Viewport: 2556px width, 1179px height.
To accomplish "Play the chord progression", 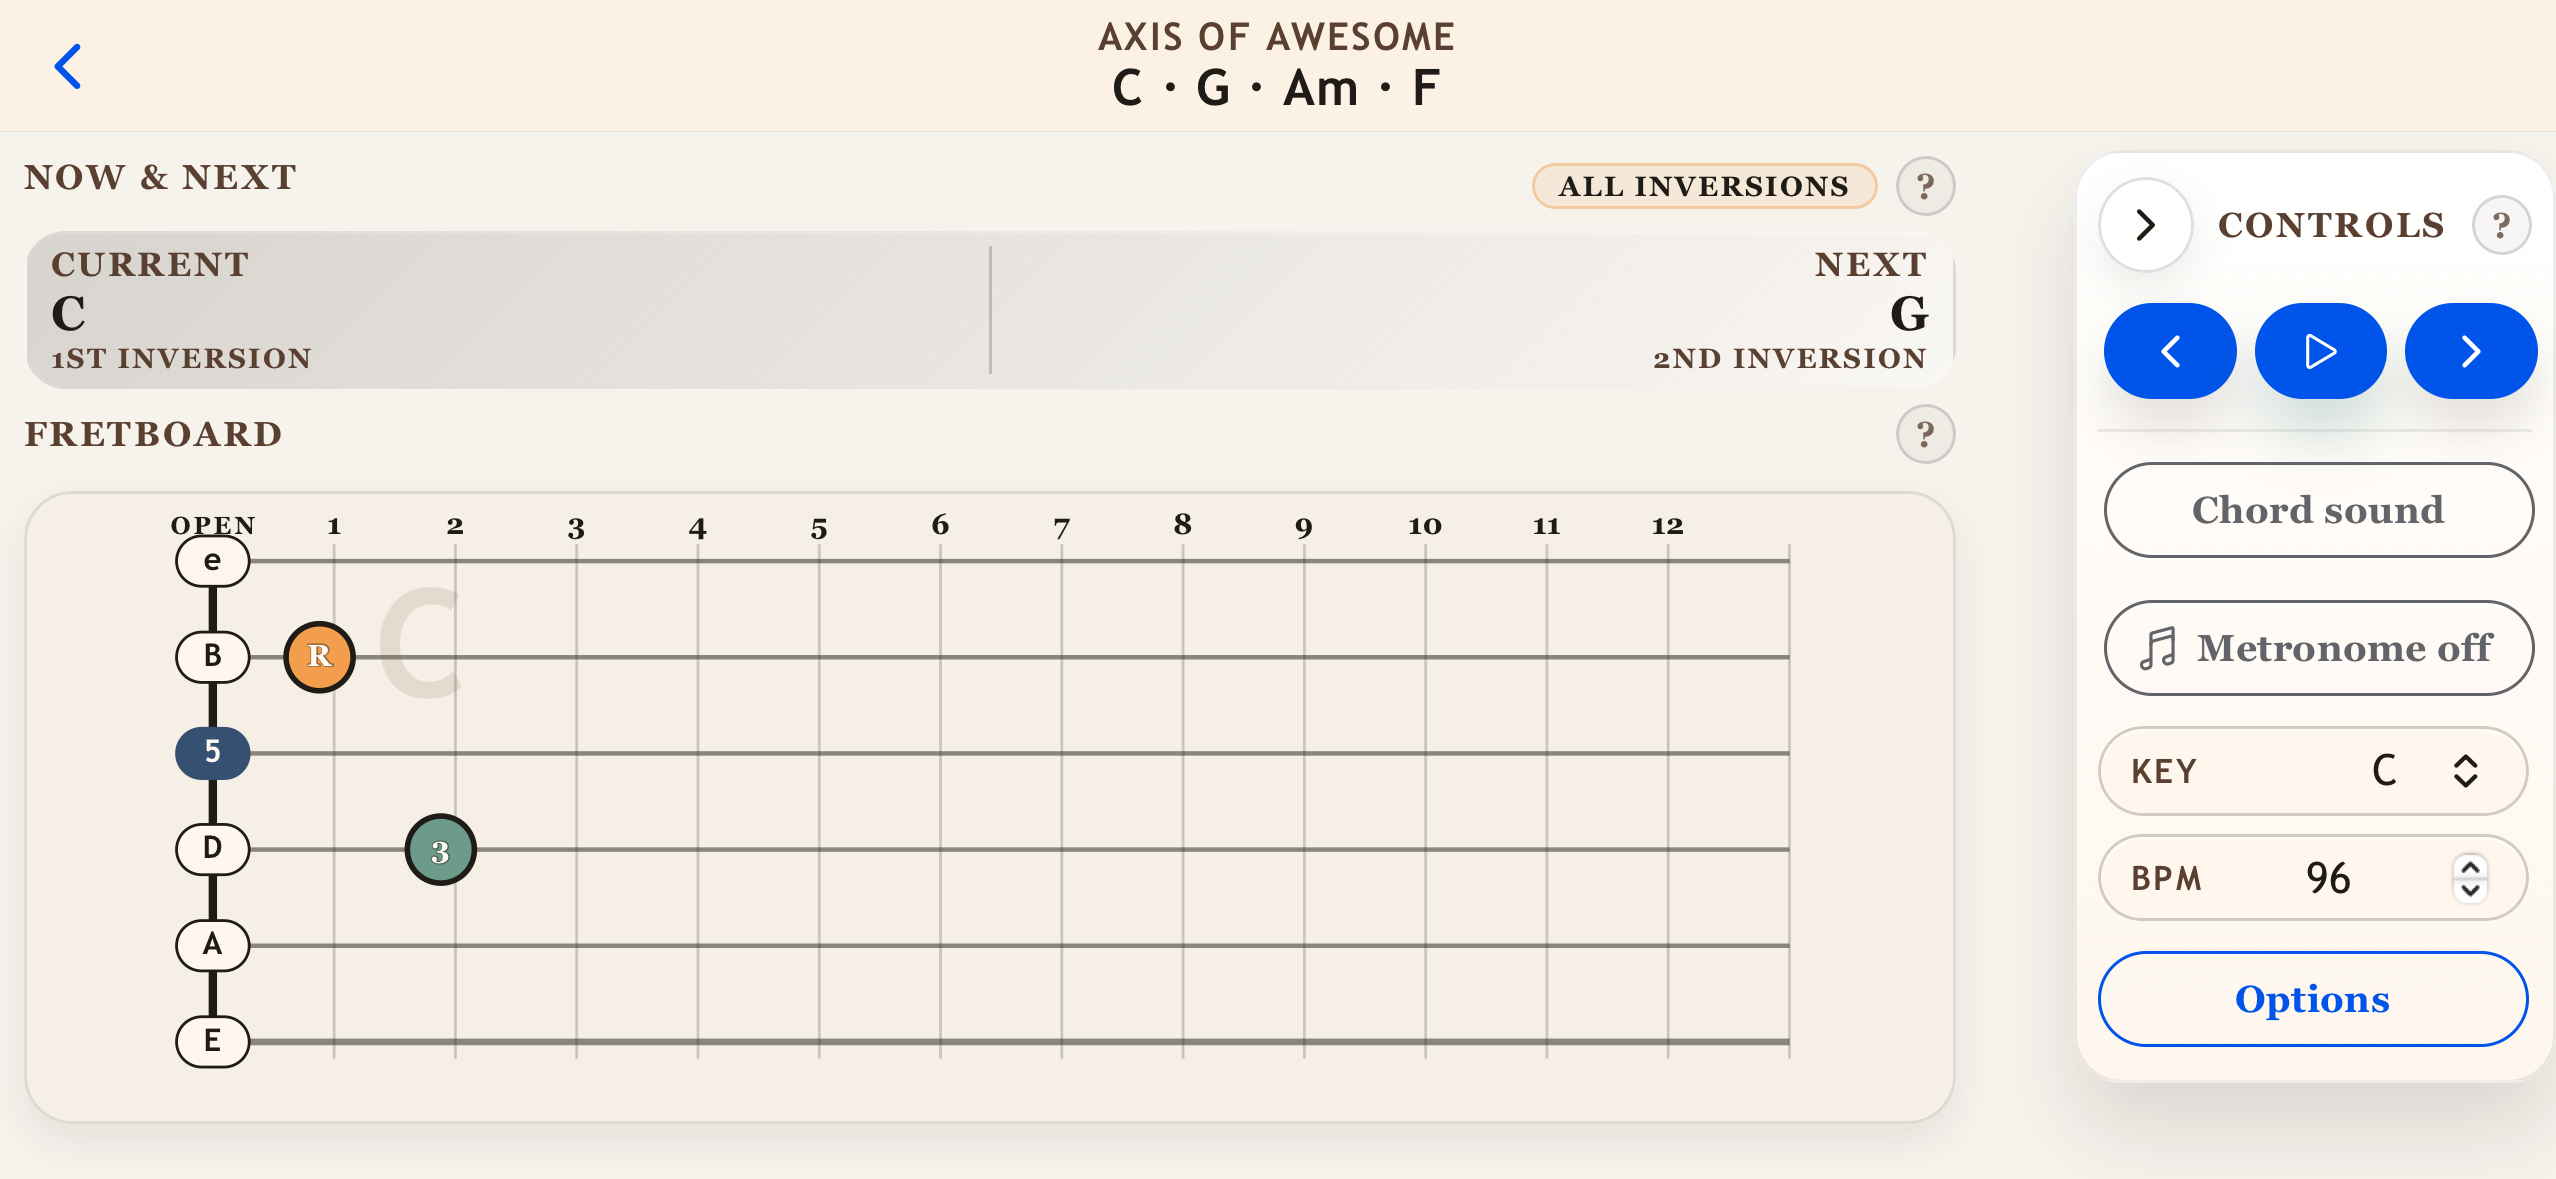I will [2320, 352].
